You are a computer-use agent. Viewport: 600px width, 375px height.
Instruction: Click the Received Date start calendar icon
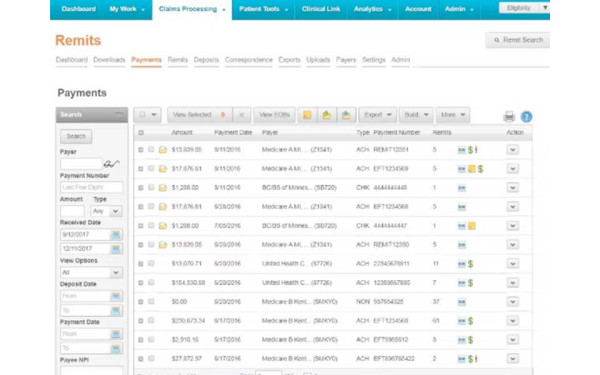pyautogui.click(x=116, y=235)
